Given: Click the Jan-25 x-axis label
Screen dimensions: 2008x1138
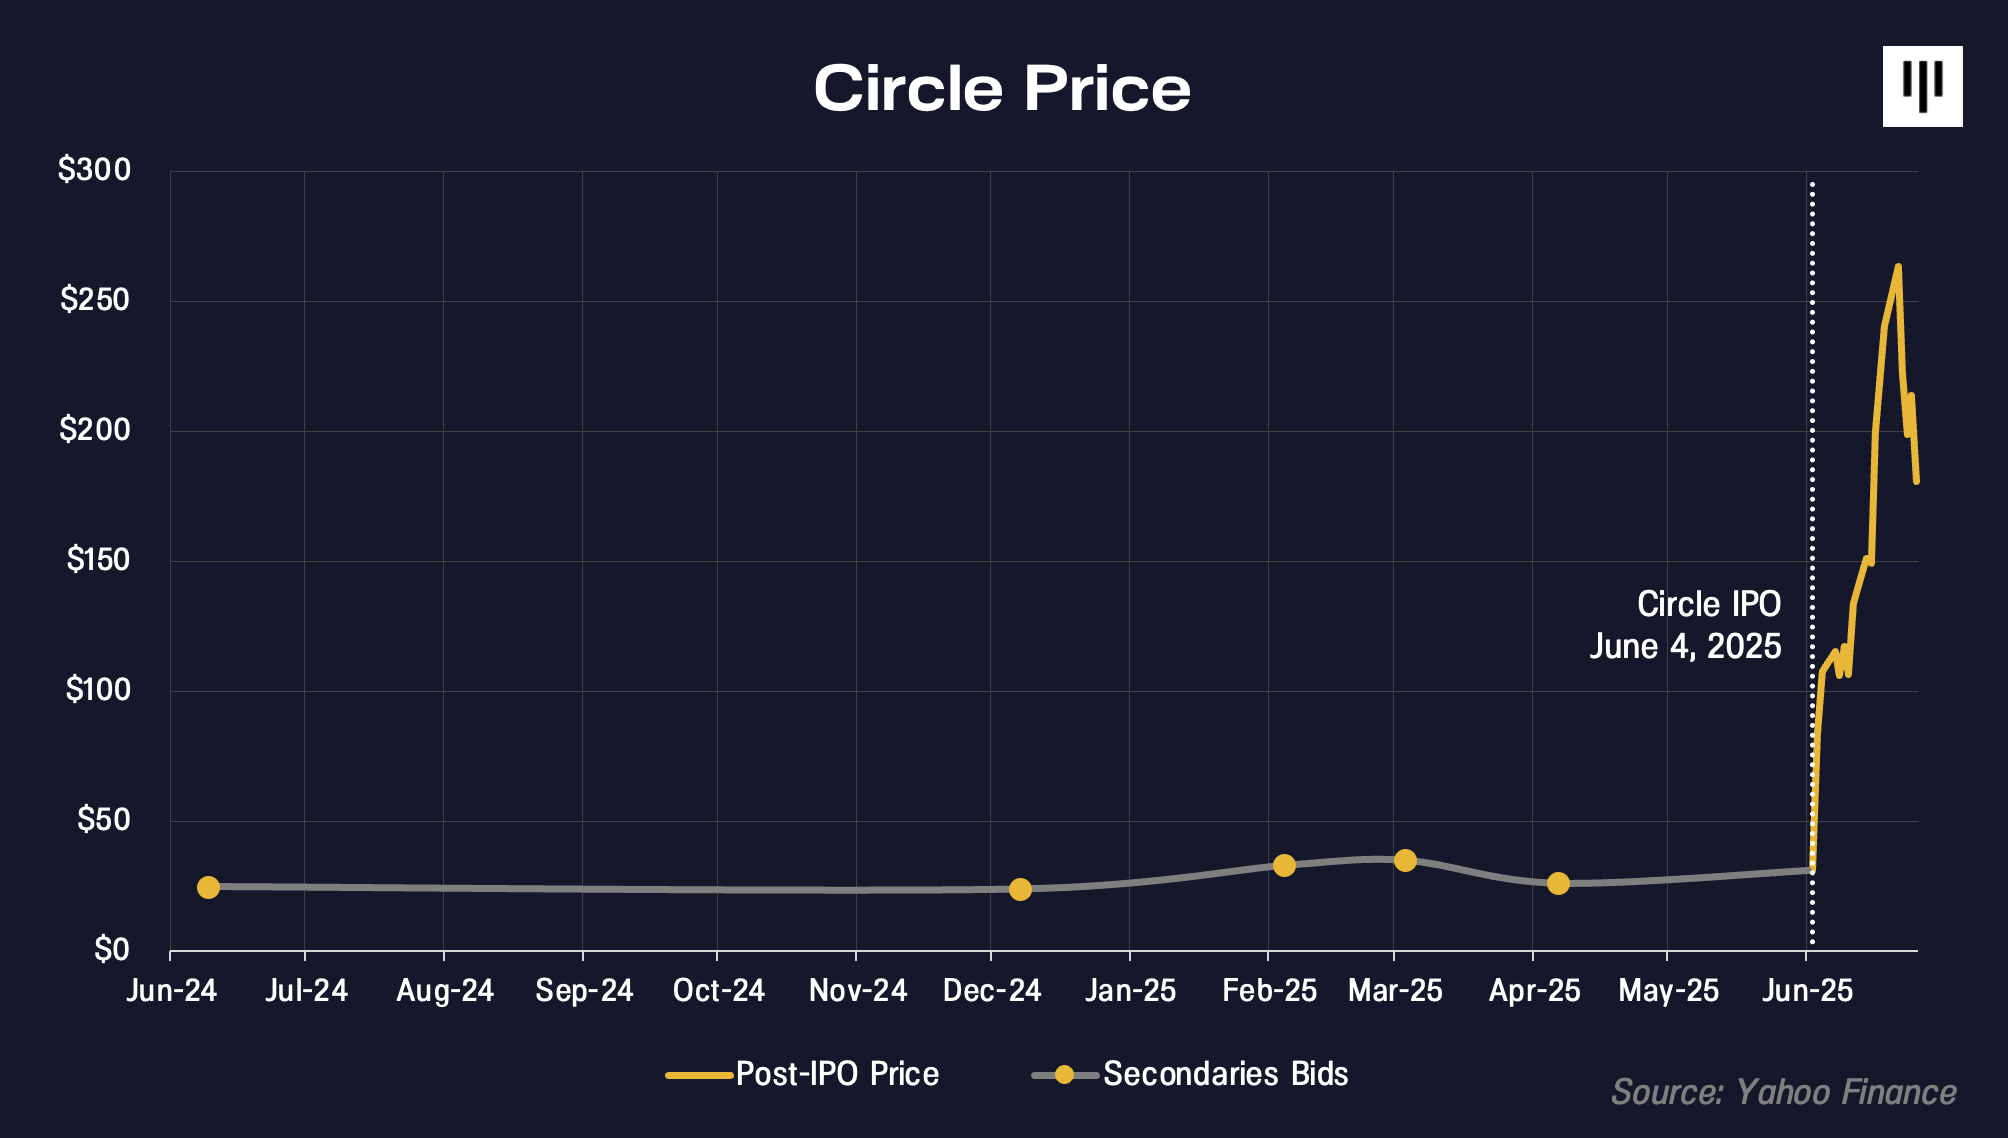Looking at the screenshot, I should click(x=1130, y=991).
